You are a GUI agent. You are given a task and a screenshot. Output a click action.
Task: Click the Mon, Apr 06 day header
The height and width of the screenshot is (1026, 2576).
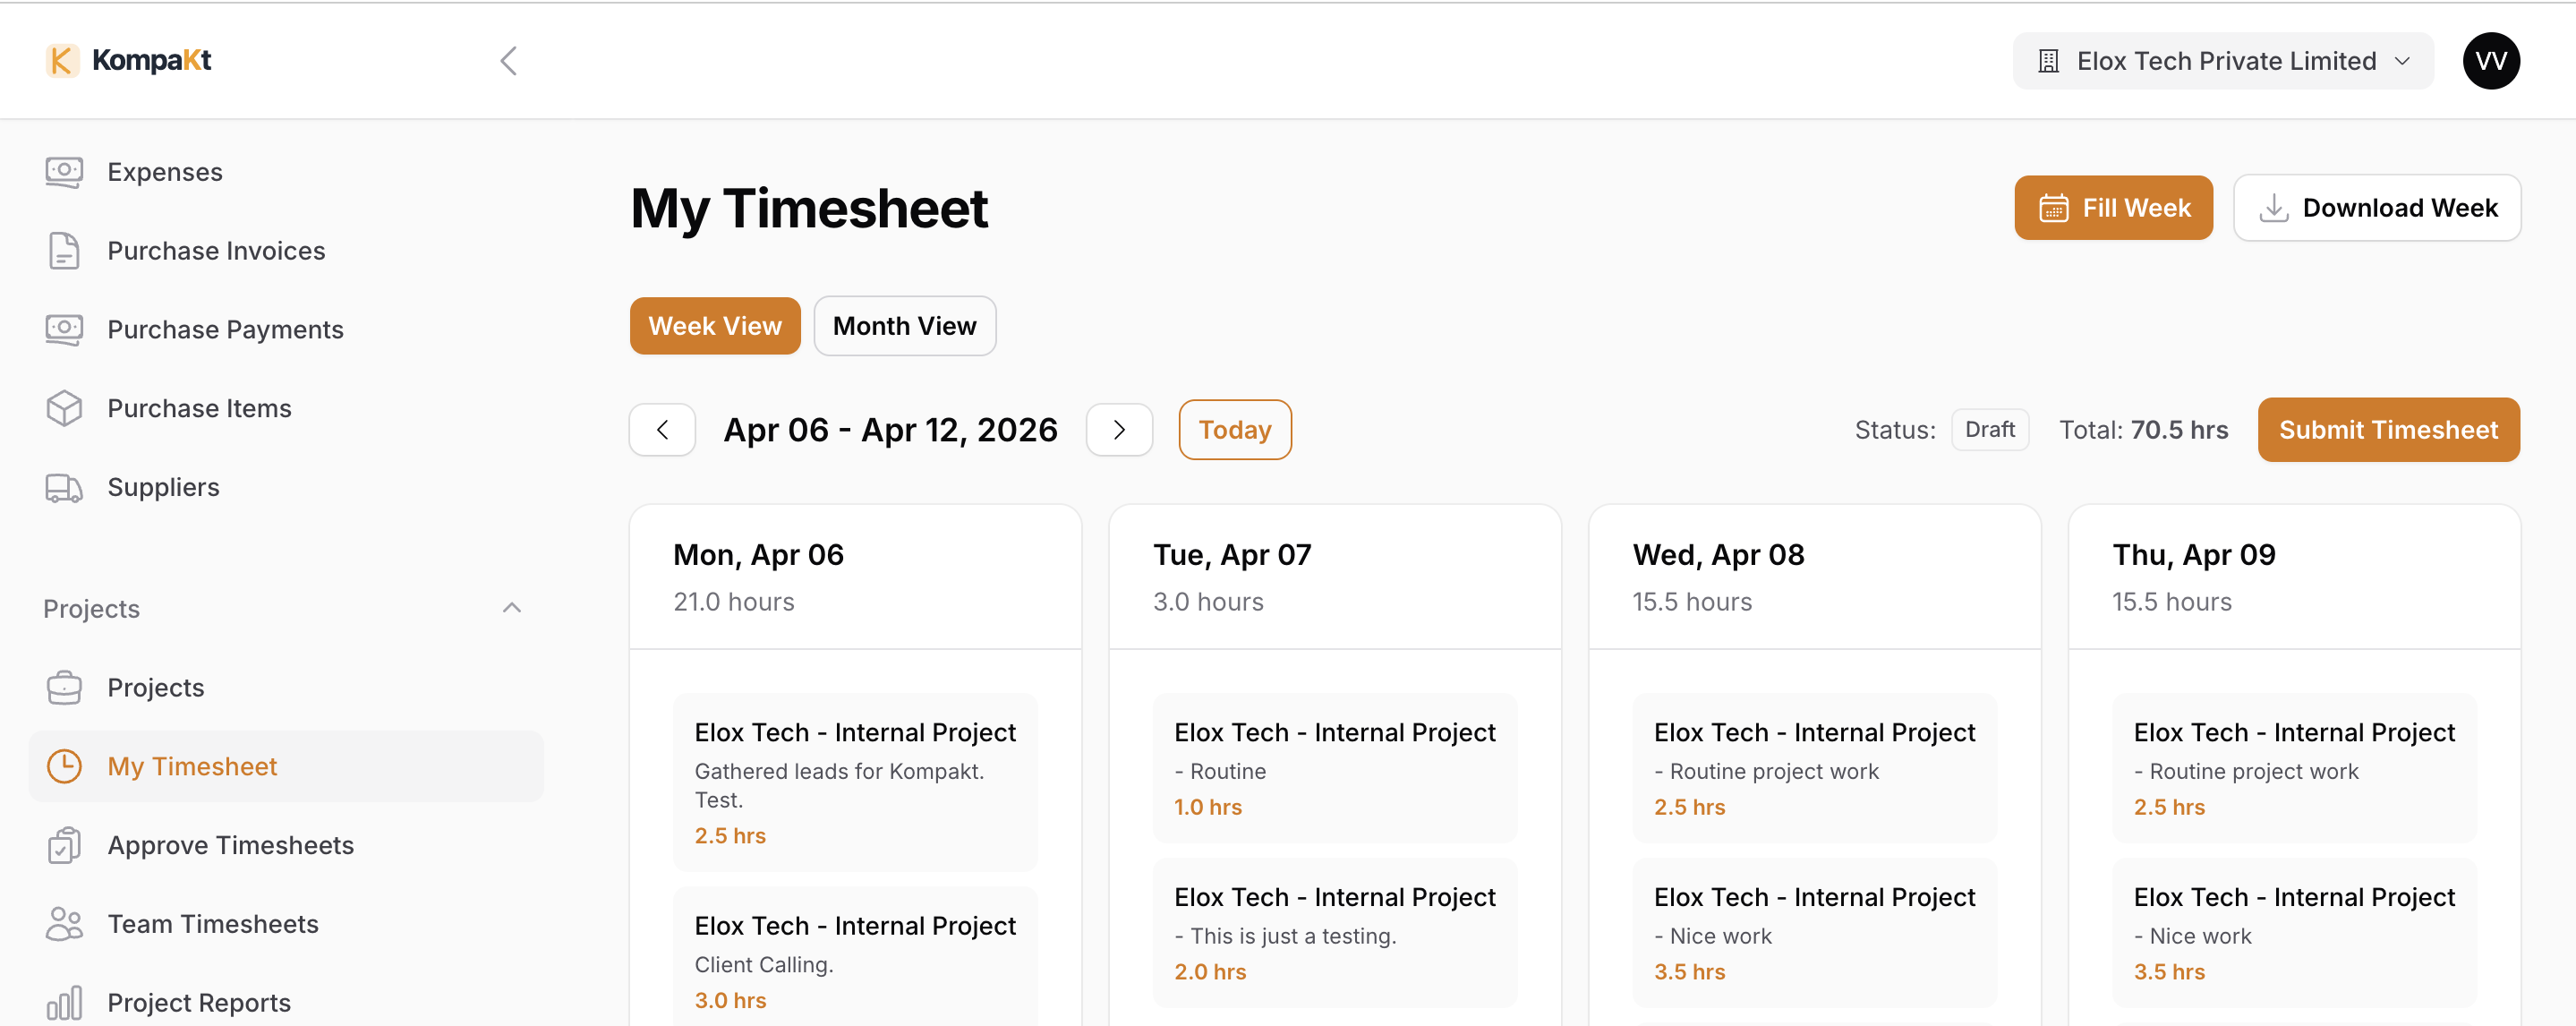tap(758, 555)
